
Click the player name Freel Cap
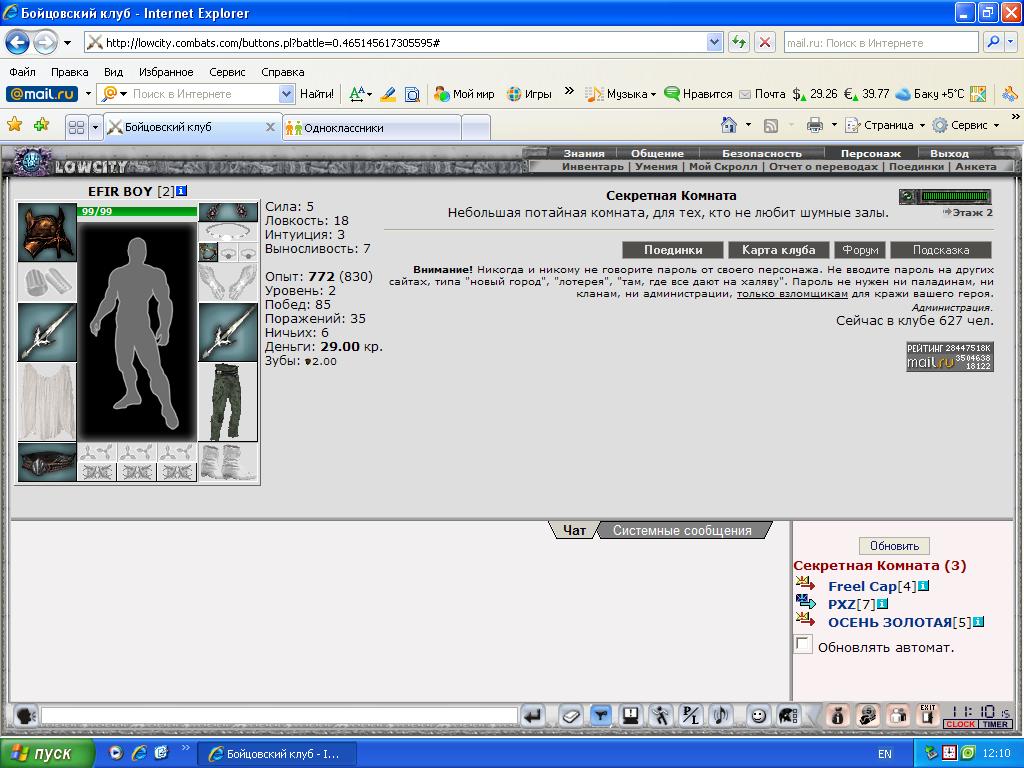click(862, 586)
